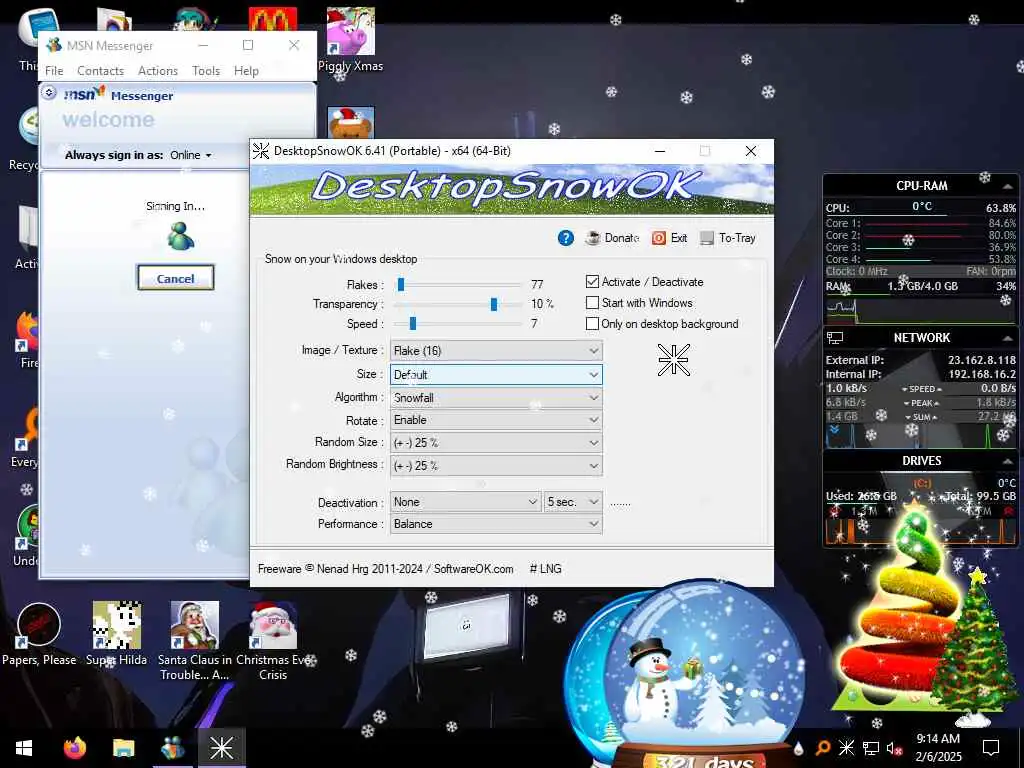The width and height of the screenshot is (1024, 768).
Task: Collapse the CPU-RAM widget section
Action: click(1006, 186)
